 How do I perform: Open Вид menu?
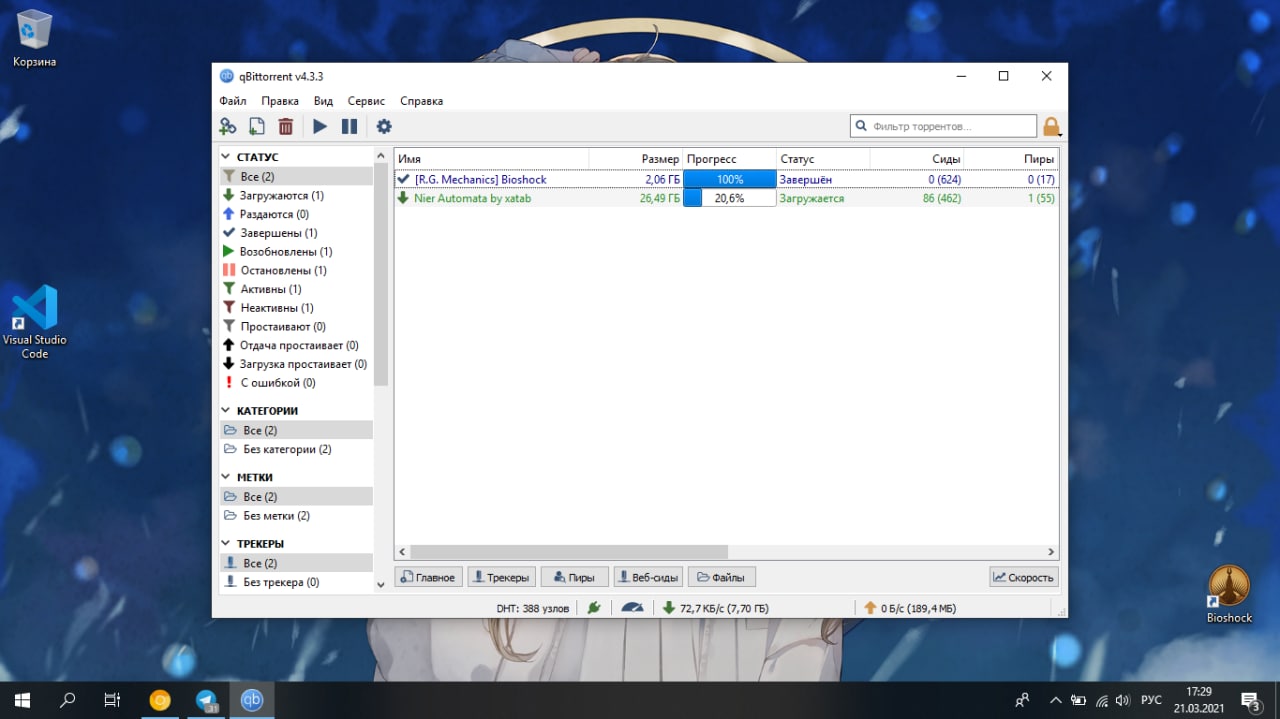(x=323, y=101)
